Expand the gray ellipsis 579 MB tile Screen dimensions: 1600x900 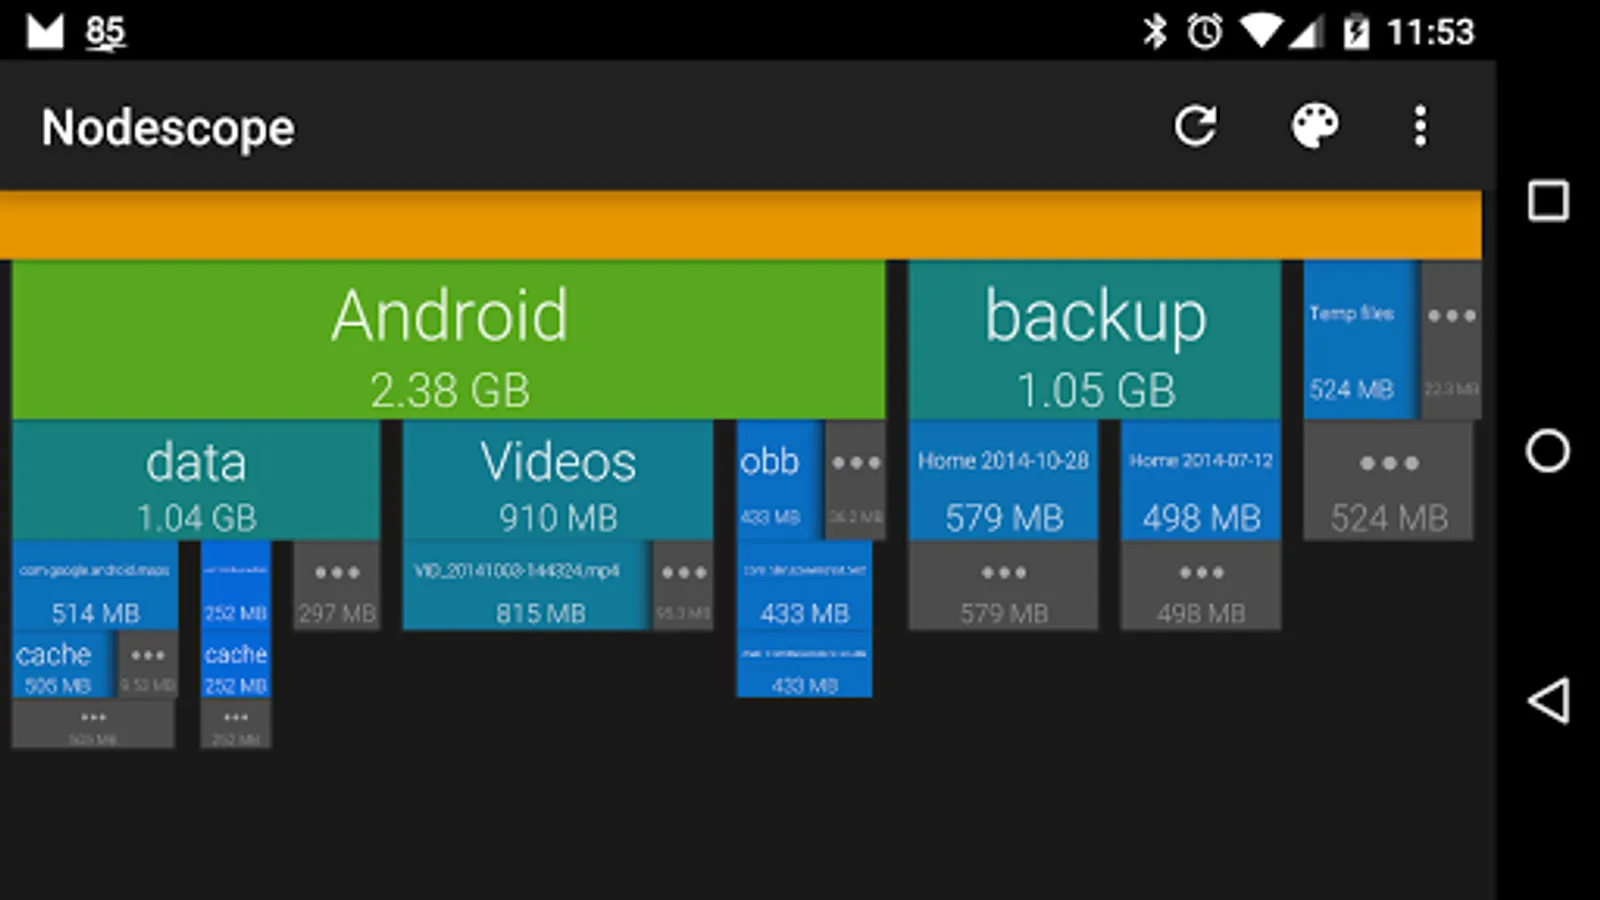[1003, 586]
